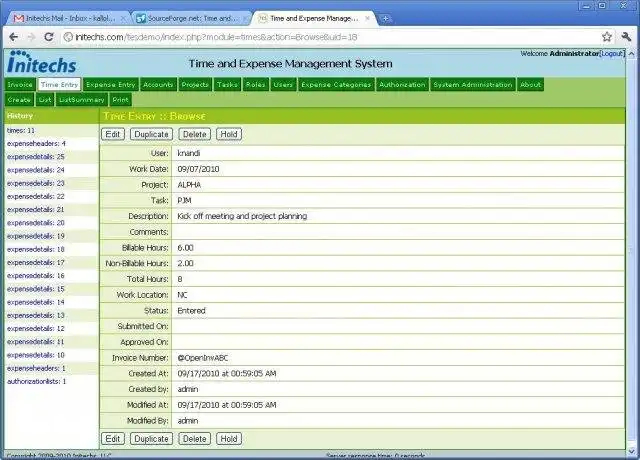Click the bottom Edit button

pos(113,439)
